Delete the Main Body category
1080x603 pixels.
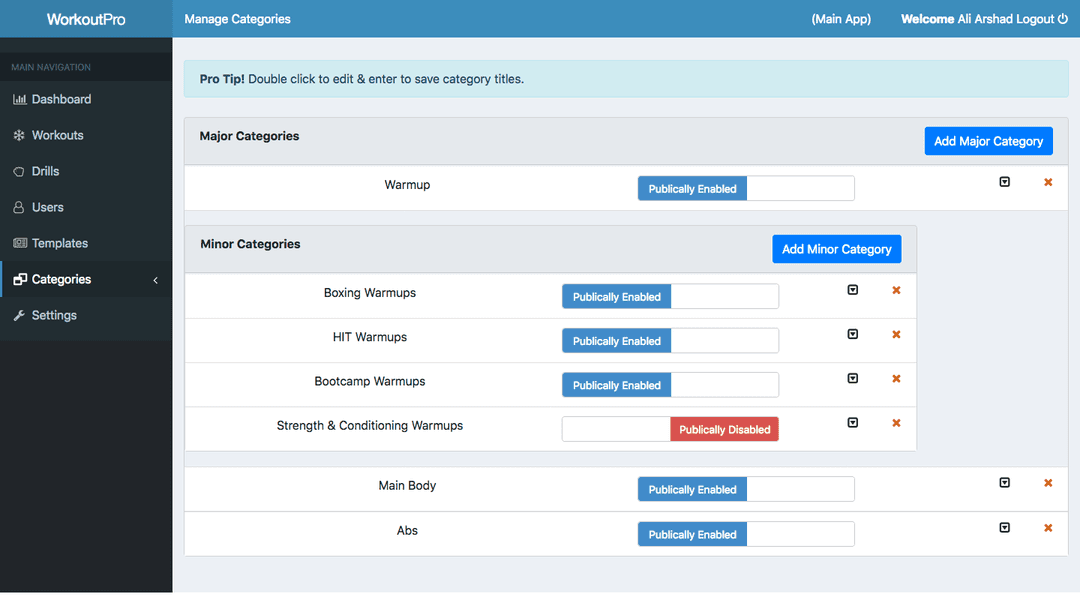click(x=1048, y=483)
